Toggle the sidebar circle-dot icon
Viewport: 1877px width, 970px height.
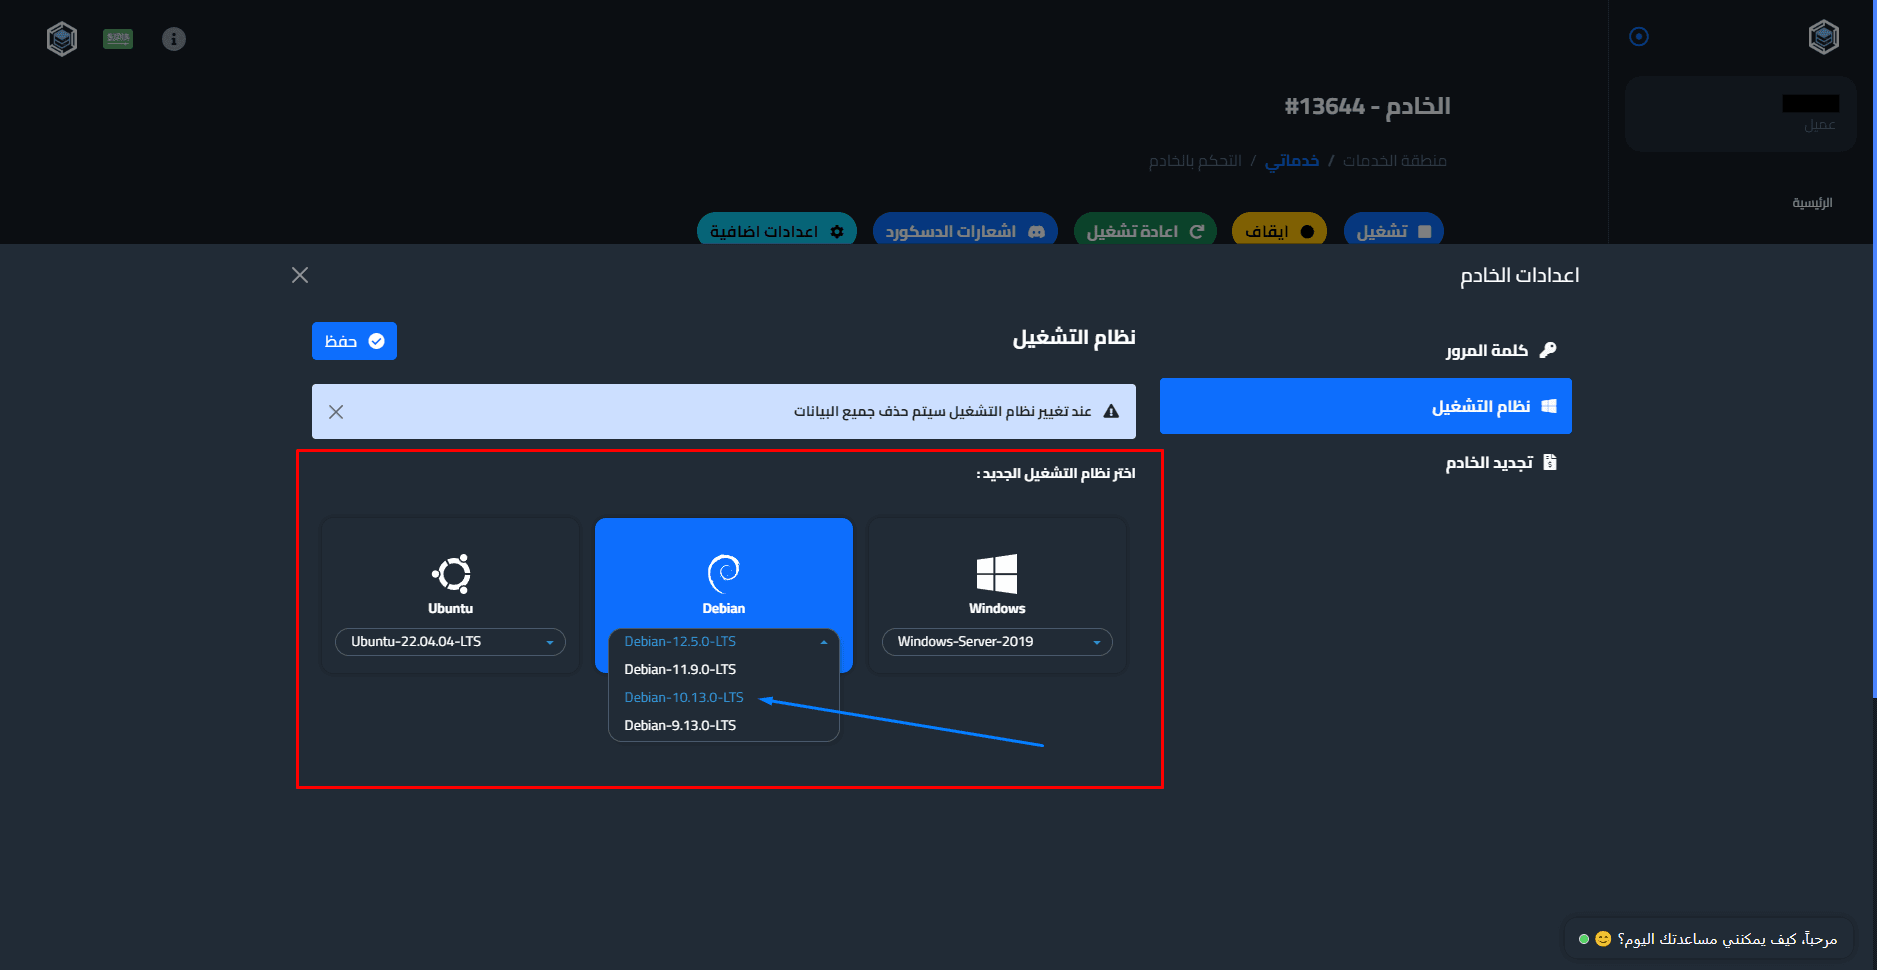1639,37
